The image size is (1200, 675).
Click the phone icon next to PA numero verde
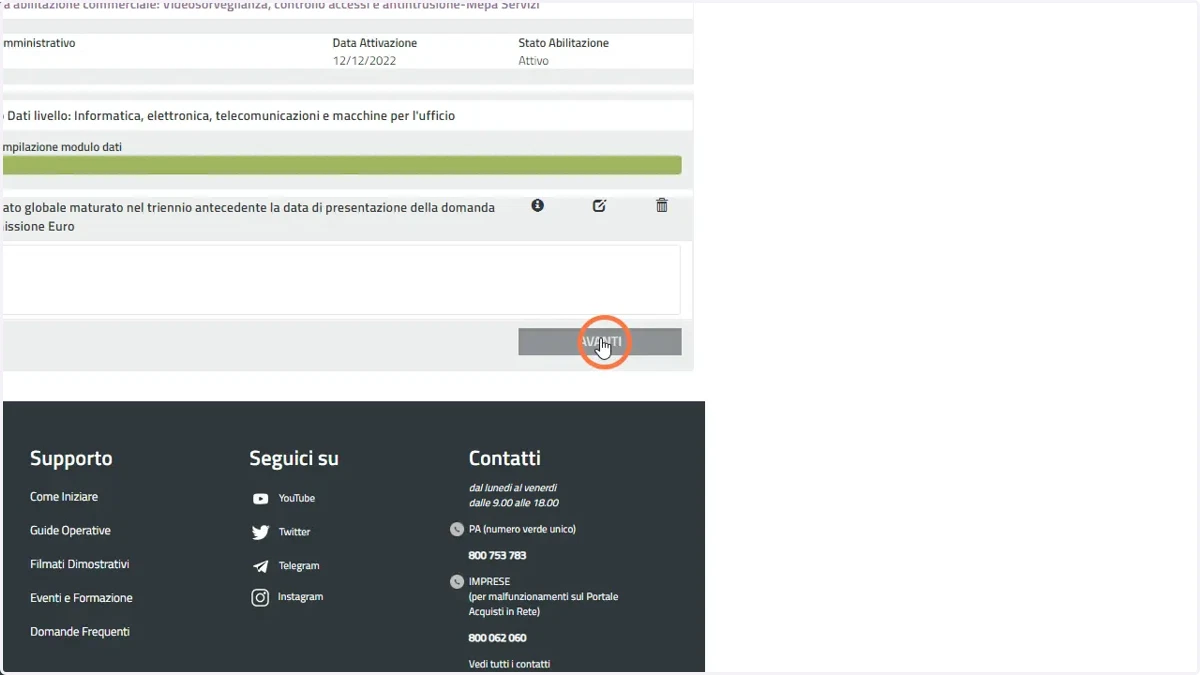click(457, 529)
